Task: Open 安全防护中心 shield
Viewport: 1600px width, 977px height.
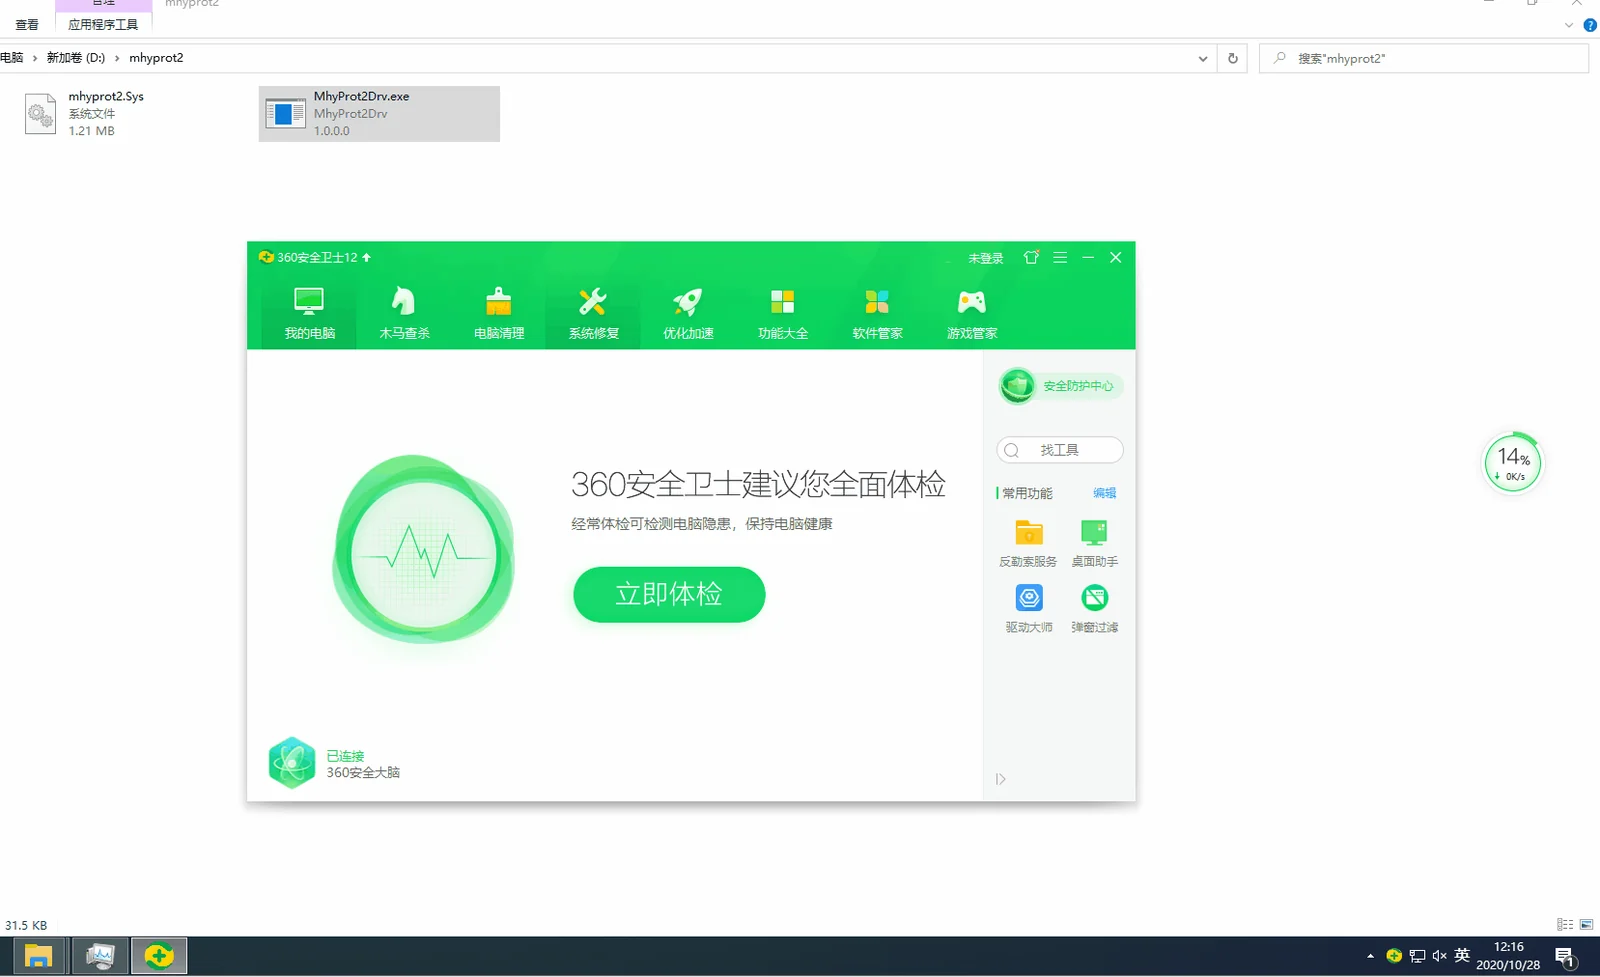Action: pos(1060,386)
